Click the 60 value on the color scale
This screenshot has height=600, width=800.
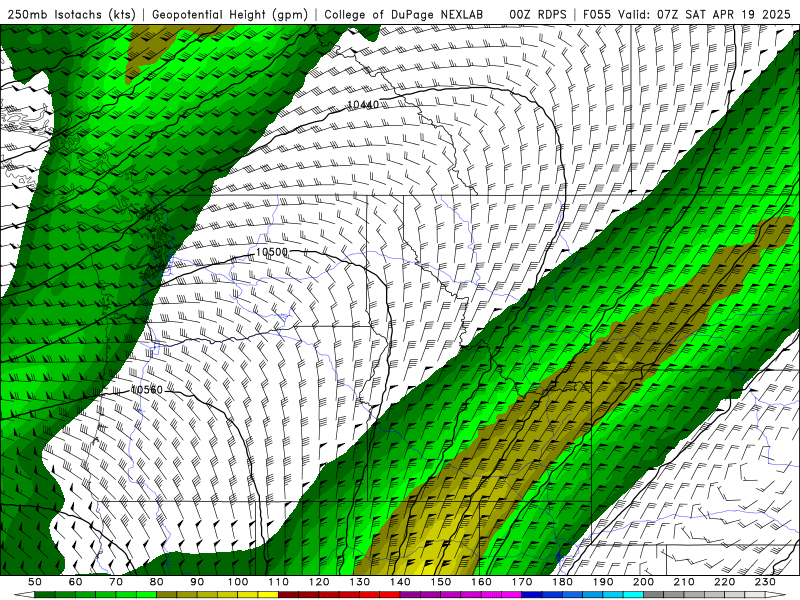76,582
